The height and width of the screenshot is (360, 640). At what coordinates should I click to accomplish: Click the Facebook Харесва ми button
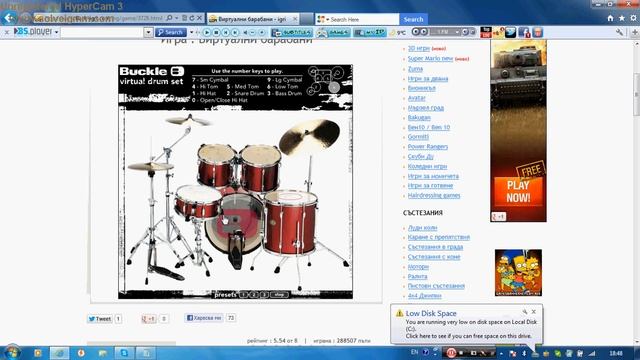coord(204,318)
